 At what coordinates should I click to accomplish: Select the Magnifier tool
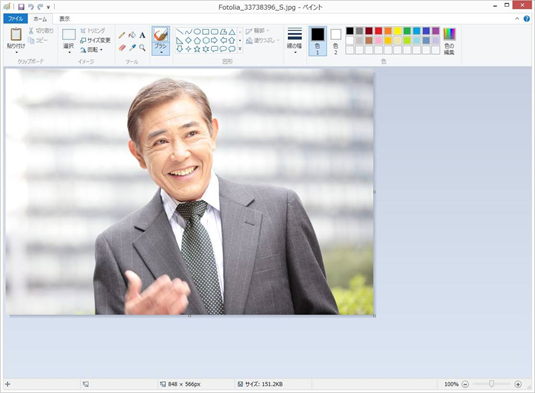point(142,48)
